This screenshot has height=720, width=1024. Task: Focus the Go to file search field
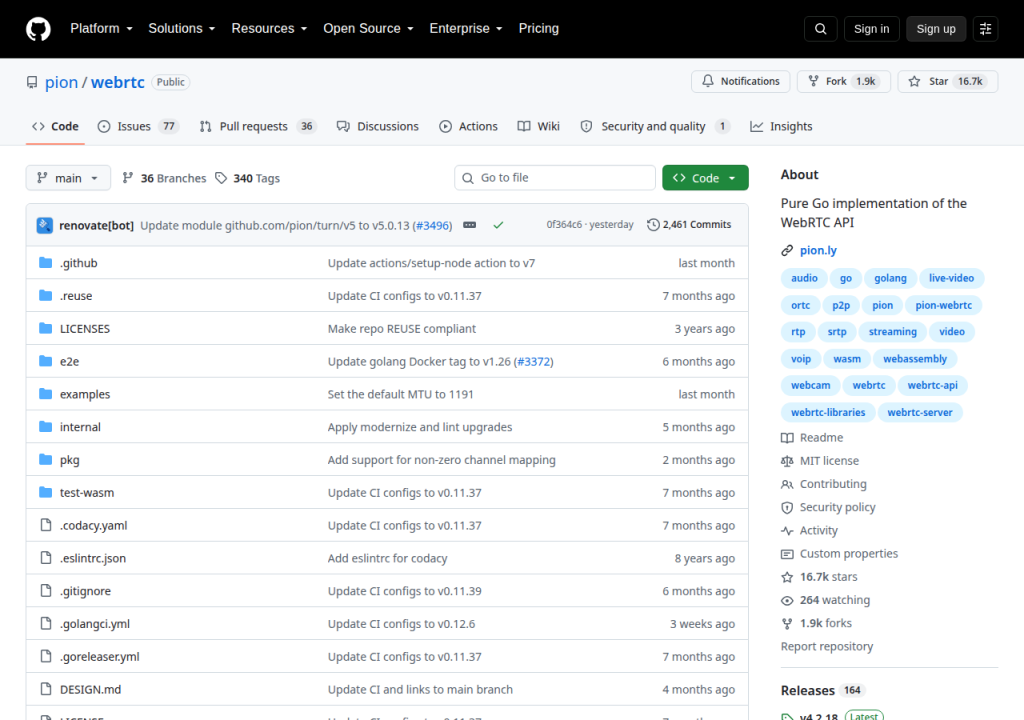pyautogui.click(x=554, y=178)
